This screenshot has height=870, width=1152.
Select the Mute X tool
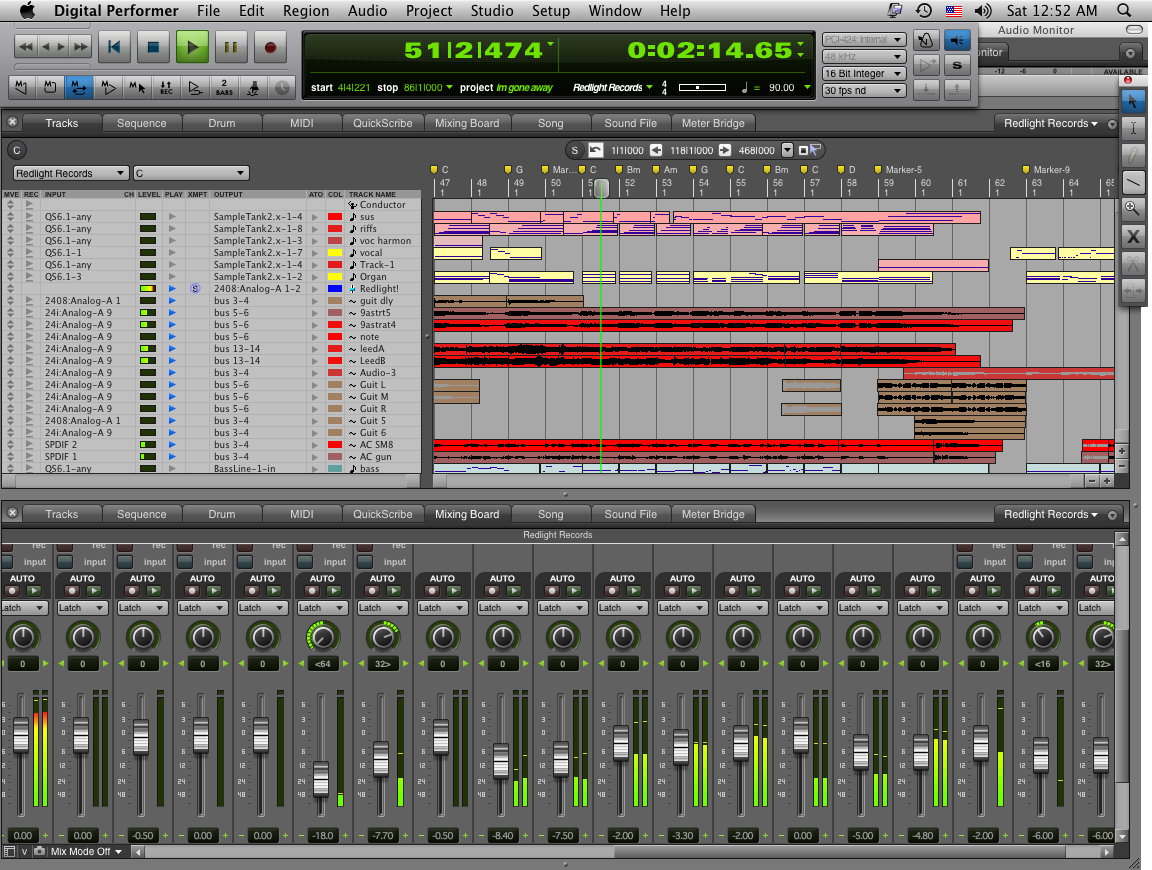point(1133,236)
